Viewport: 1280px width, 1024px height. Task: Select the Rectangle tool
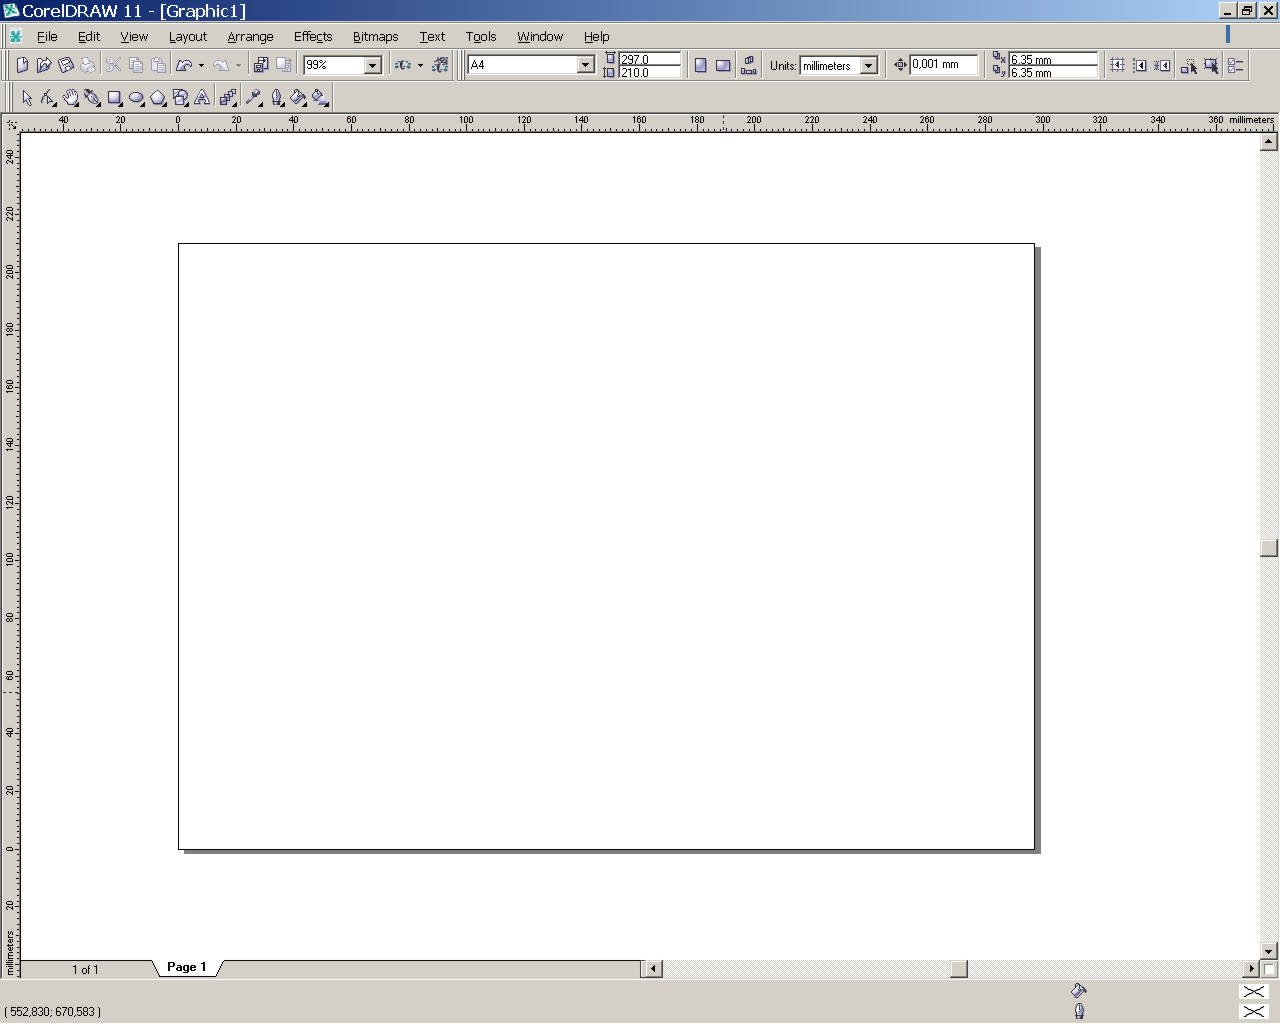click(x=115, y=97)
